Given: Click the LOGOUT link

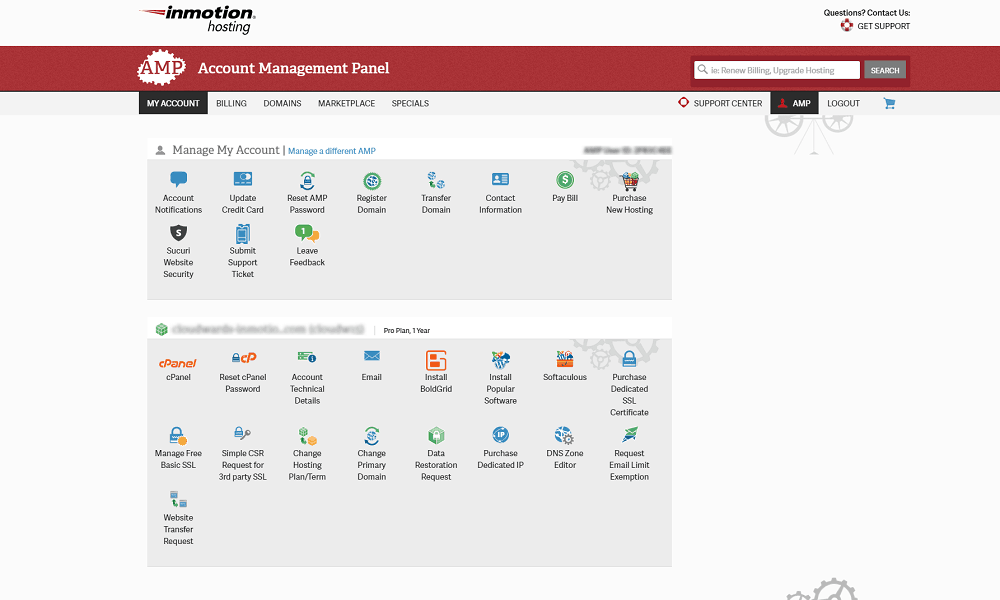Looking at the screenshot, I should click(844, 103).
